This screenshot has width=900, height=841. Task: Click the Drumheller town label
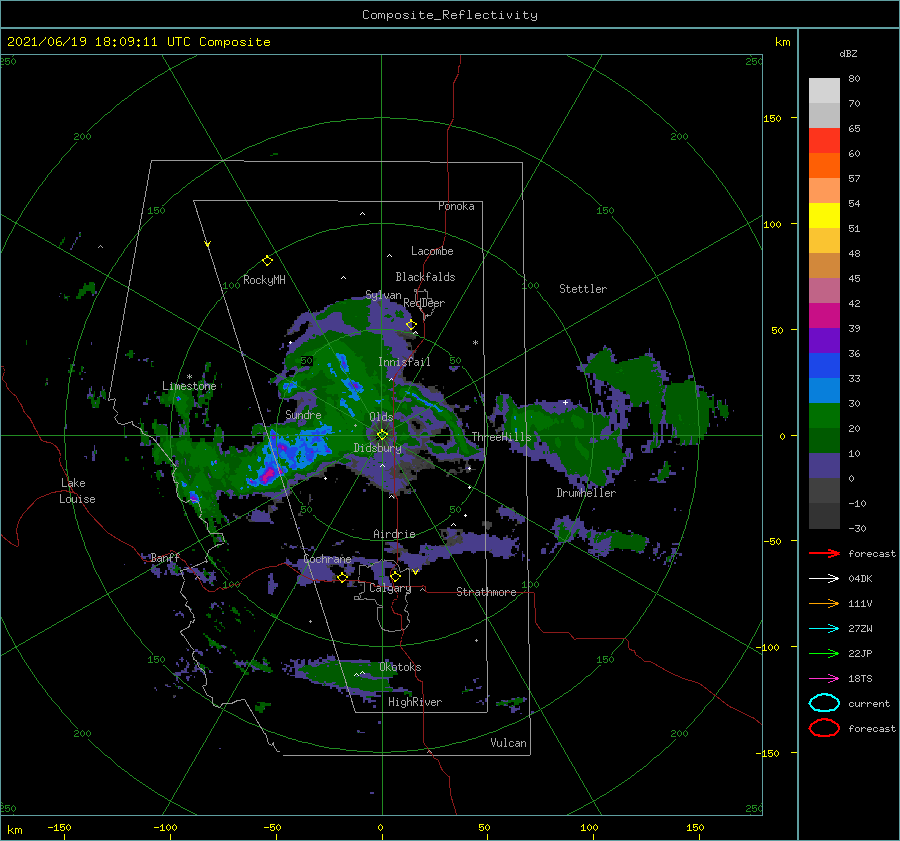tap(586, 493)
